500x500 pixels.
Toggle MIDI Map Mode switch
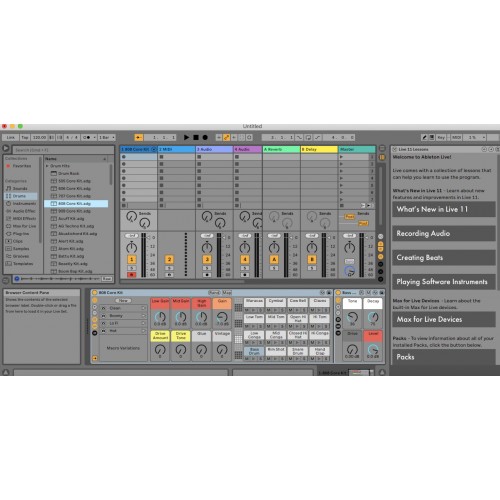(x=456, y=137)
